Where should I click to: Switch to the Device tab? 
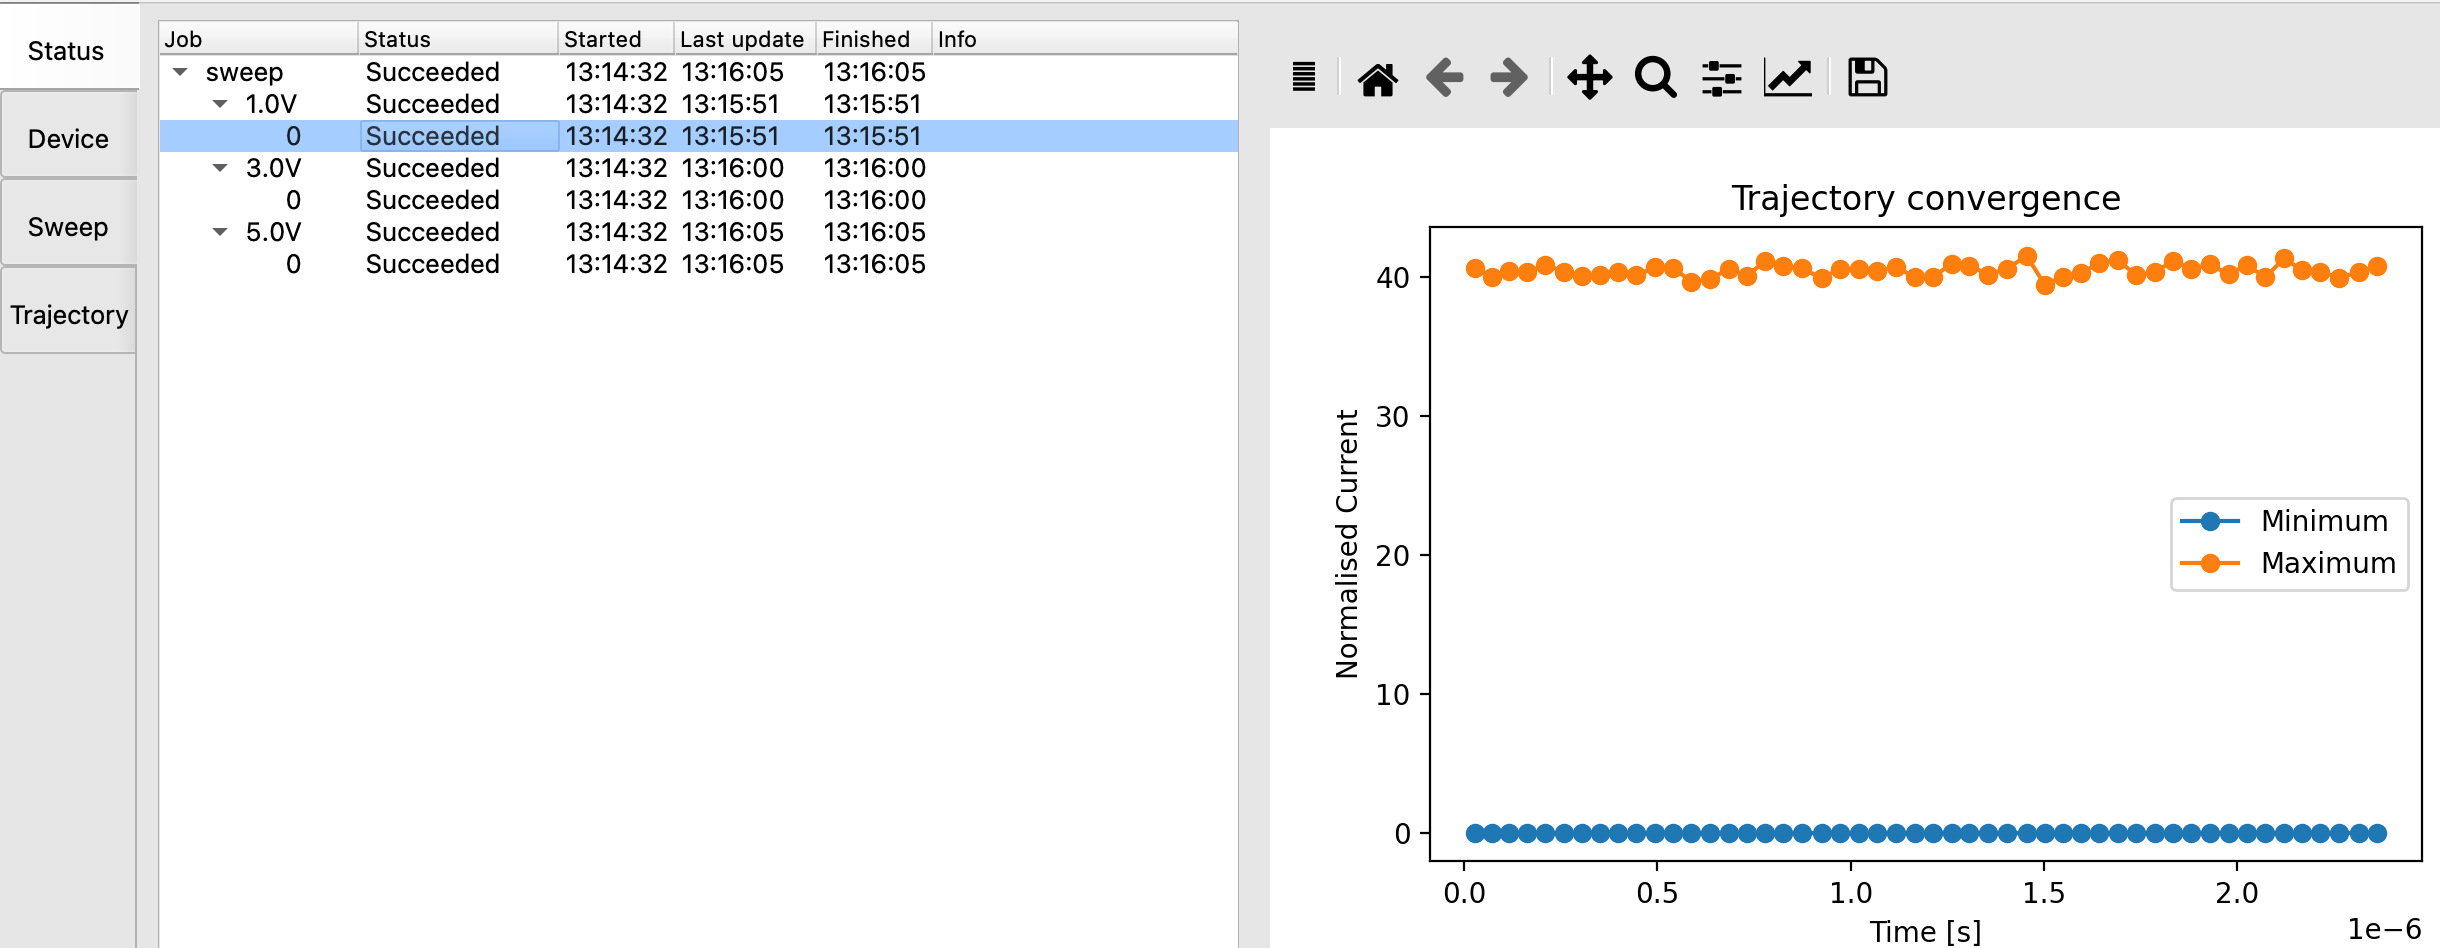coord(68,139)
